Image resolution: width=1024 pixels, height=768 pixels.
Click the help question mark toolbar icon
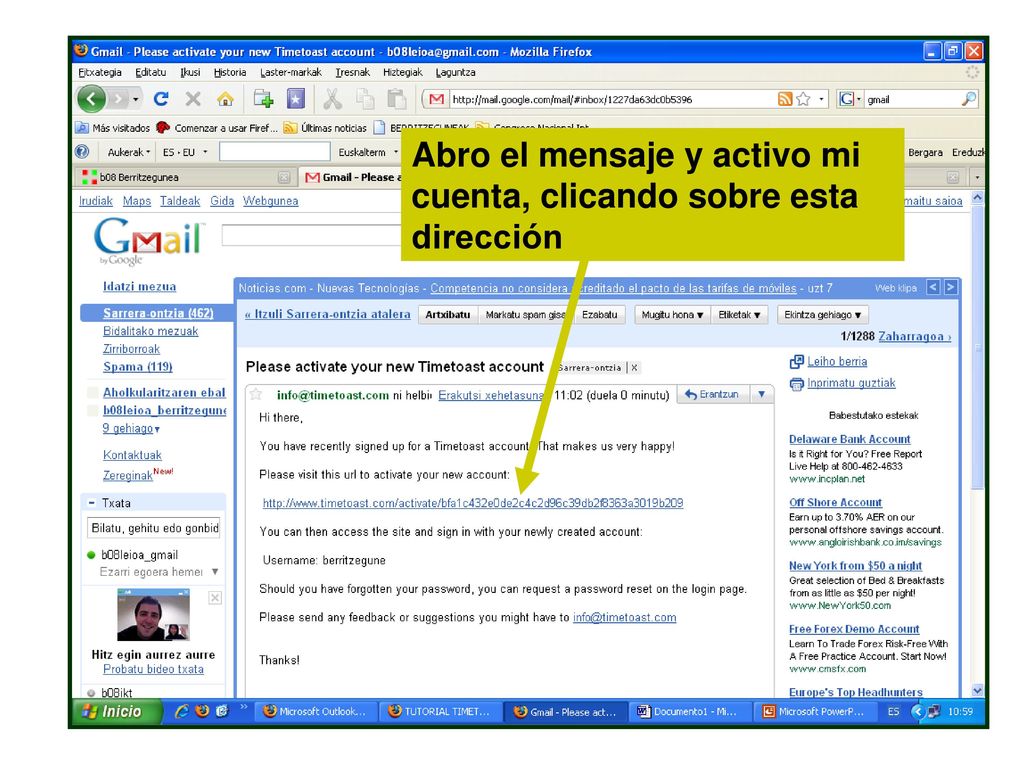(82, 152)
